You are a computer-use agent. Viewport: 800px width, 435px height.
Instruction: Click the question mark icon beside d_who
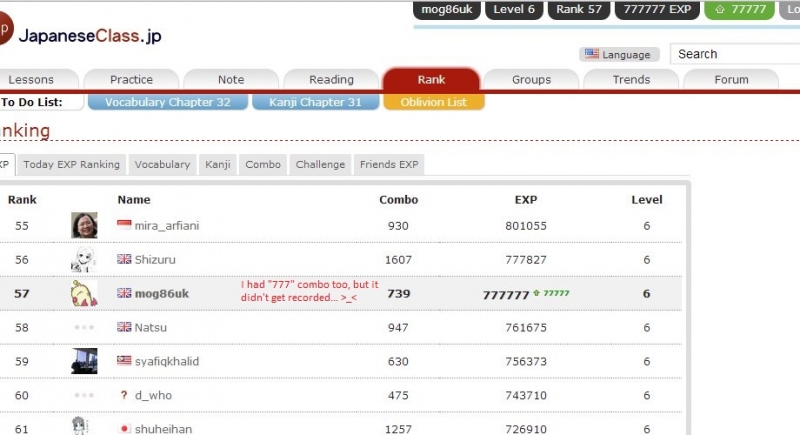click(x=124, y=395)
